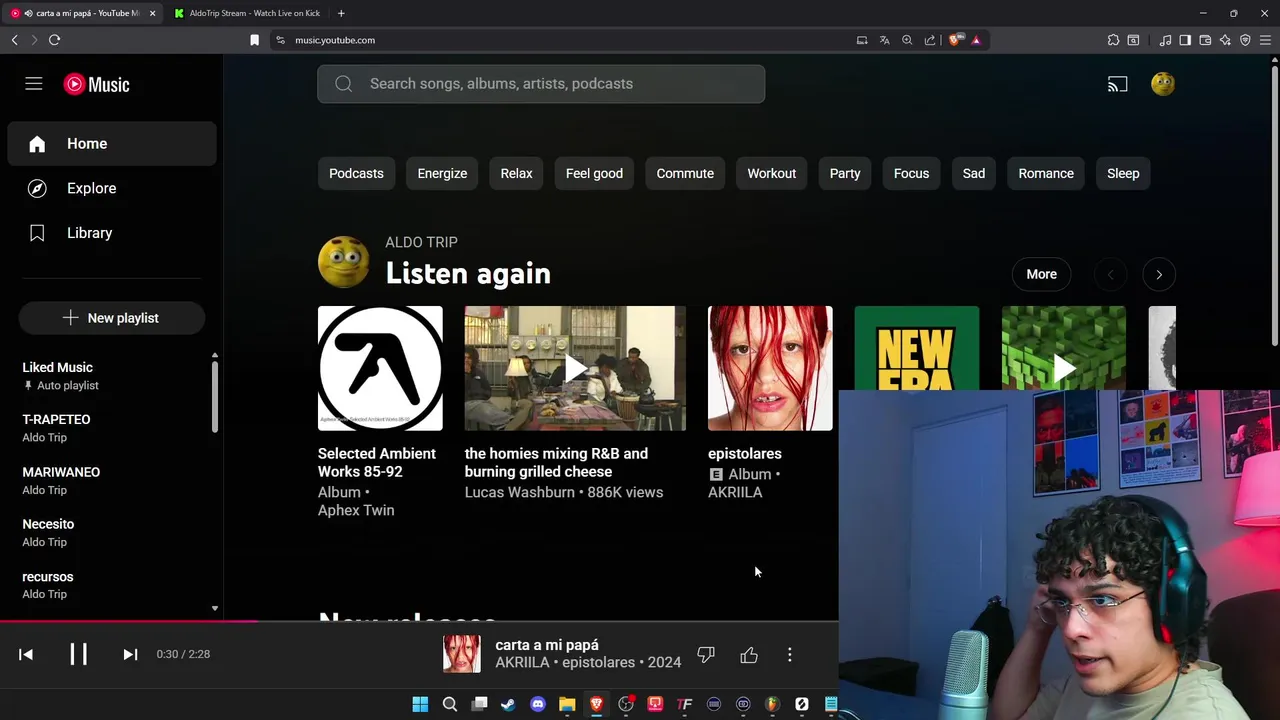Open Brave Rewards triangle icon
Screen dimensions: 1280x720
(x=976, y=40)
